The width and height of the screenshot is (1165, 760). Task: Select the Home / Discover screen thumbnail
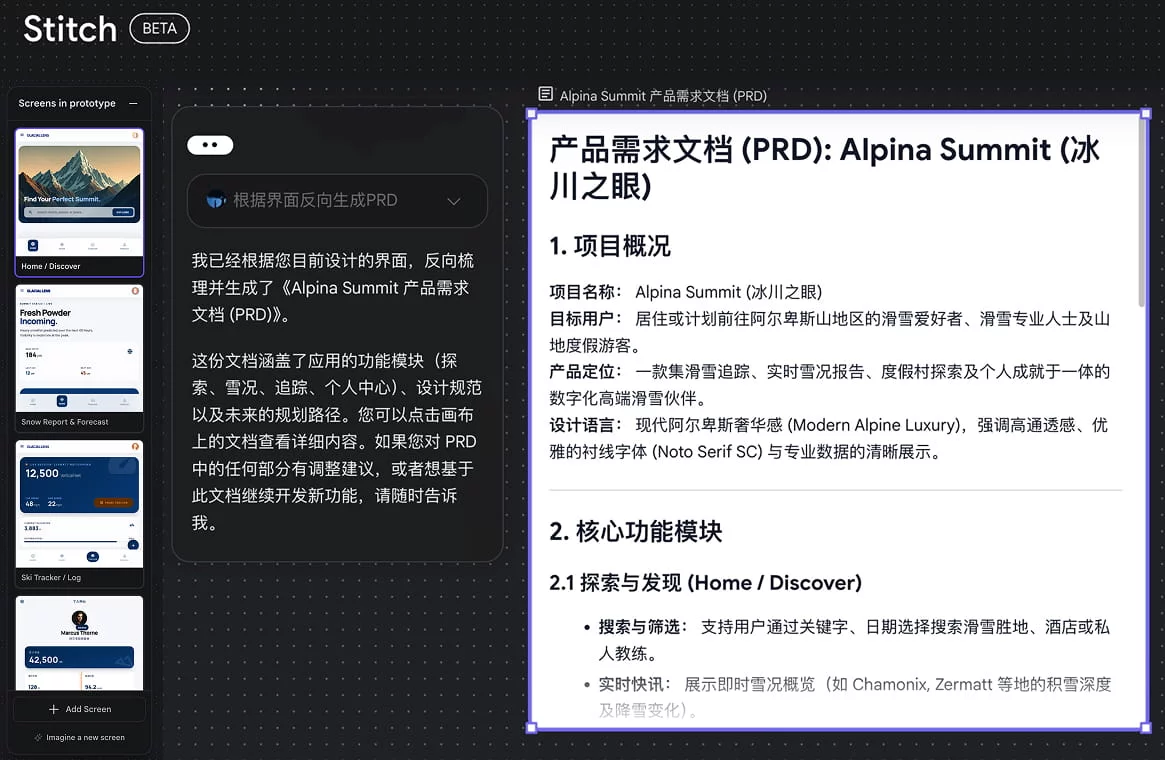[x=79, y=202]
